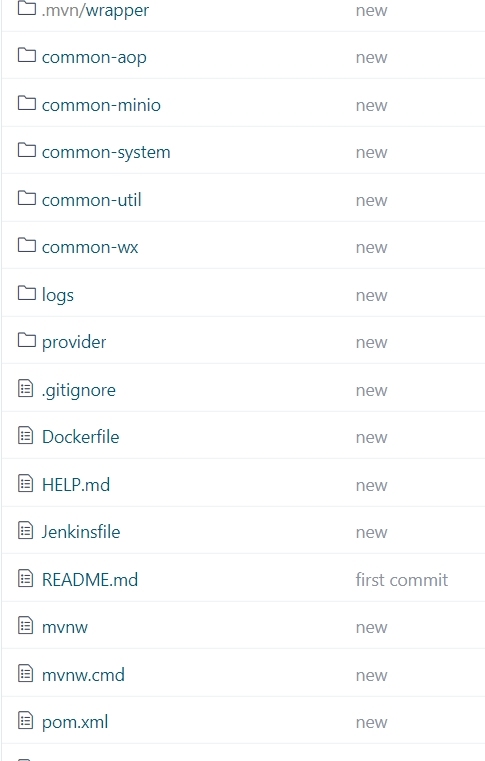Open the .mvn/wrapper folder
Viewport: 485px width, 761px height.
(x=95, y=11)
